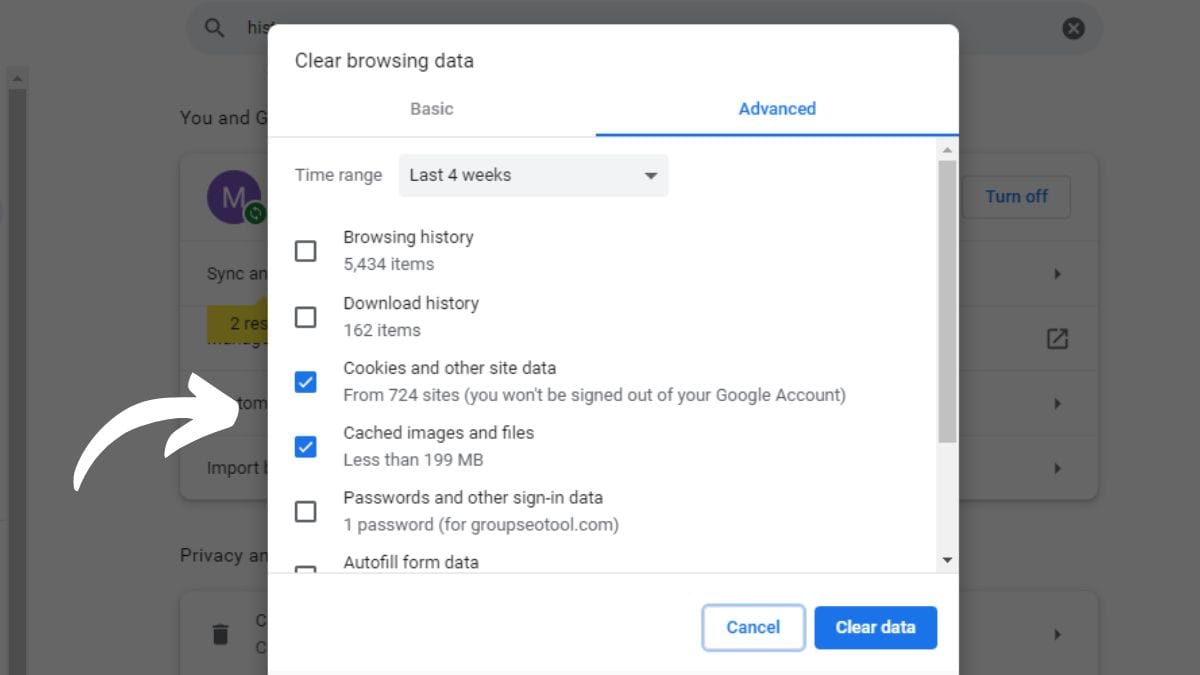Image resolution: width=1200 pixels, height=675 pixels.
Task: Expand the Import bookmarks row chevron
Action: coord(1057,468)
